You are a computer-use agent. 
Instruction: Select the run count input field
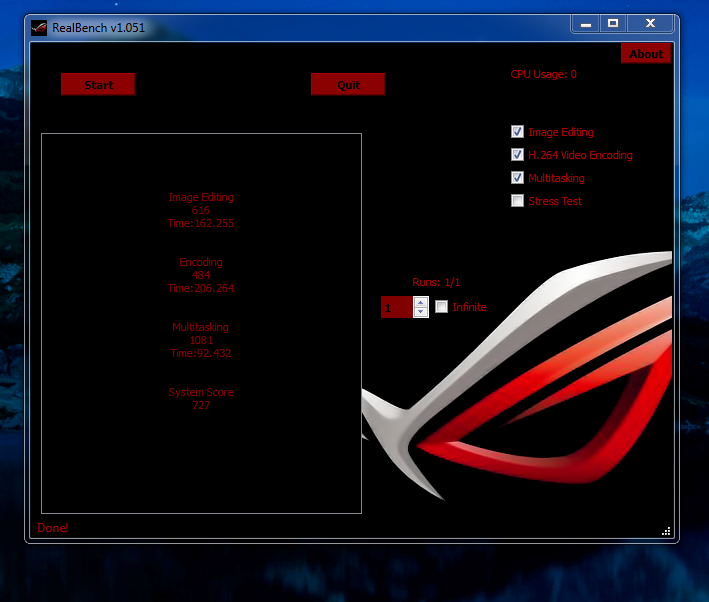coord(397,307)
